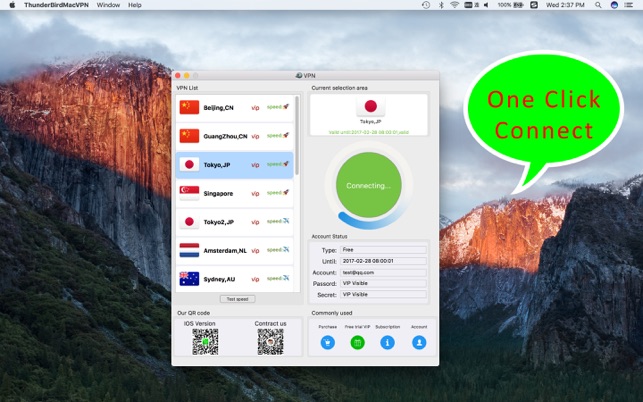
Task: Click the Secret field showing VIP Visible
Action: click(x=383, y=294)
